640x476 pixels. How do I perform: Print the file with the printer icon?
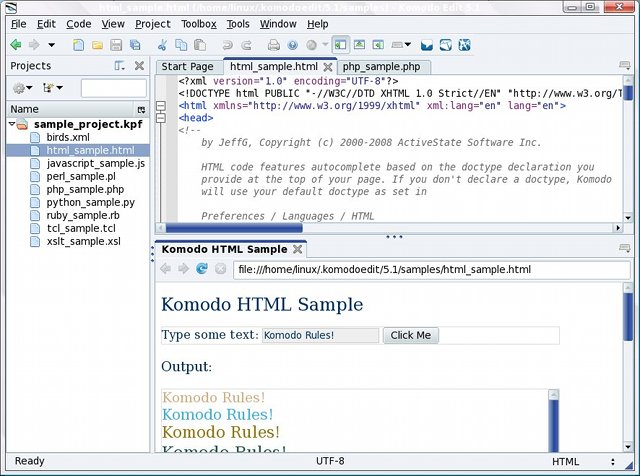tap(273, 45)
